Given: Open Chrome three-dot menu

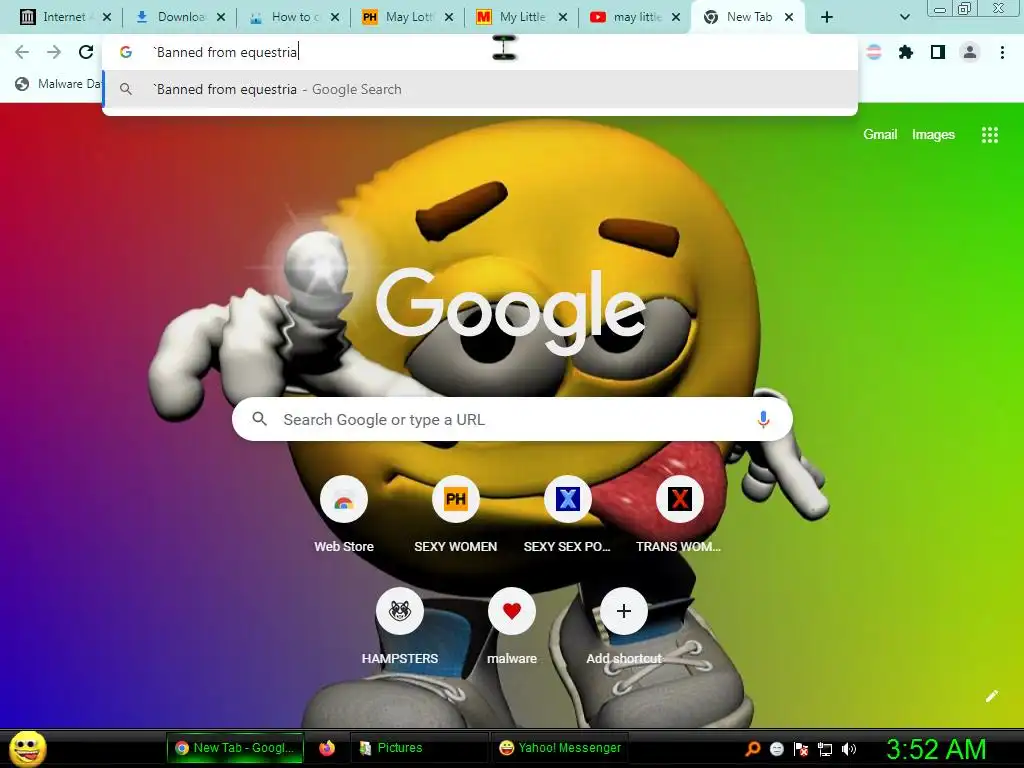Looking at the screenshot, I should [x=1002, y=52].
